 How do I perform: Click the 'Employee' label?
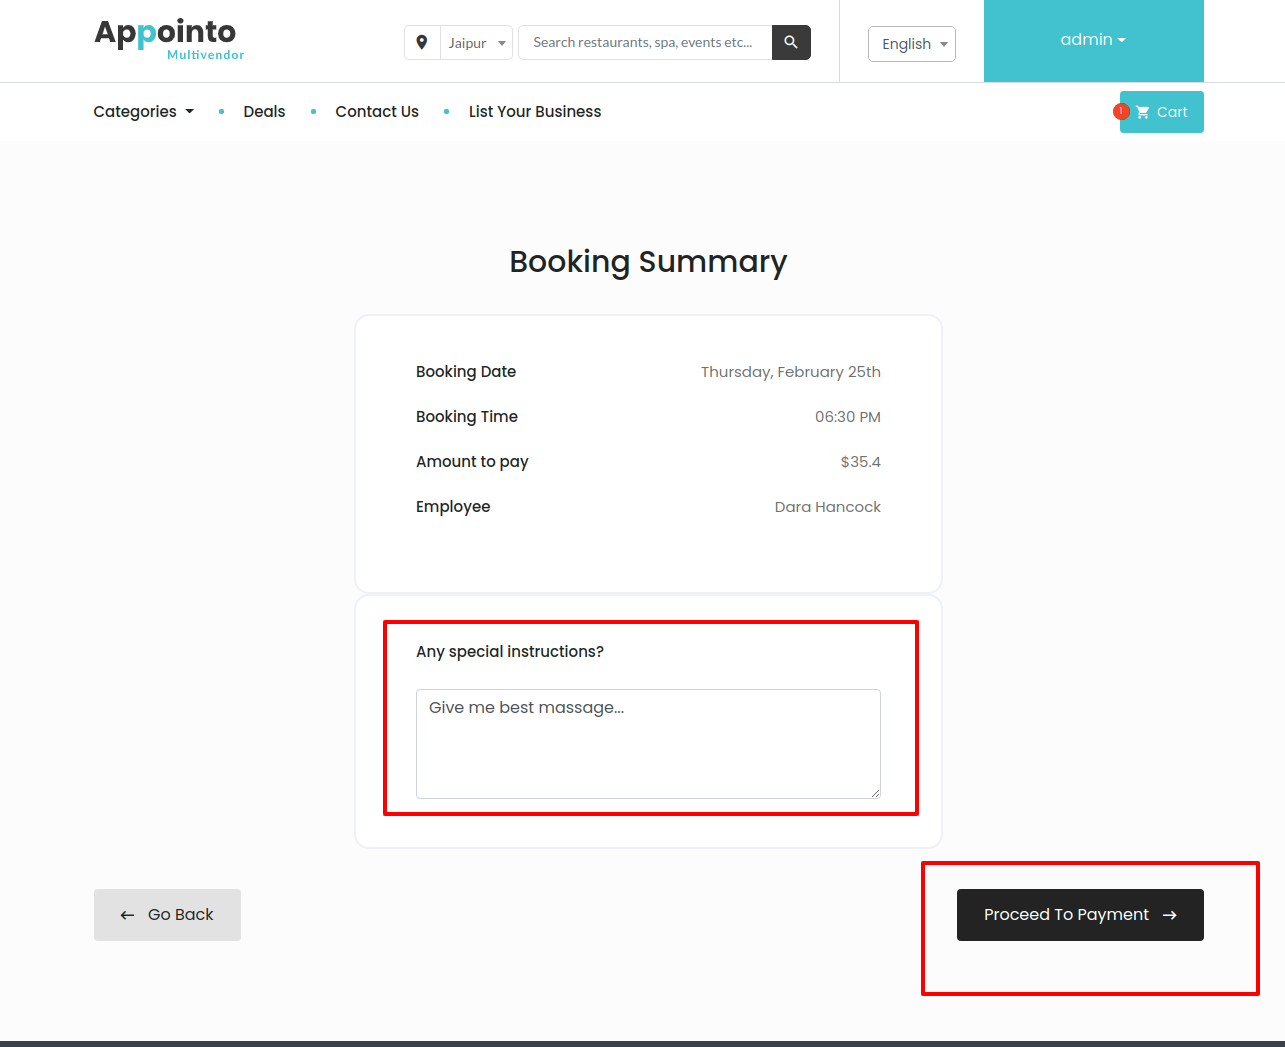[453, 507]
